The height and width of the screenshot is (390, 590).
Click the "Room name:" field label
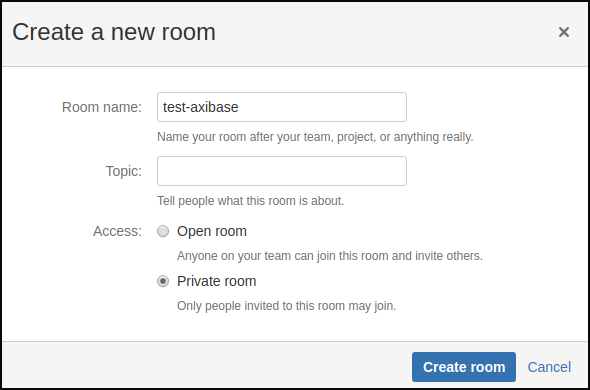point(102,107)
